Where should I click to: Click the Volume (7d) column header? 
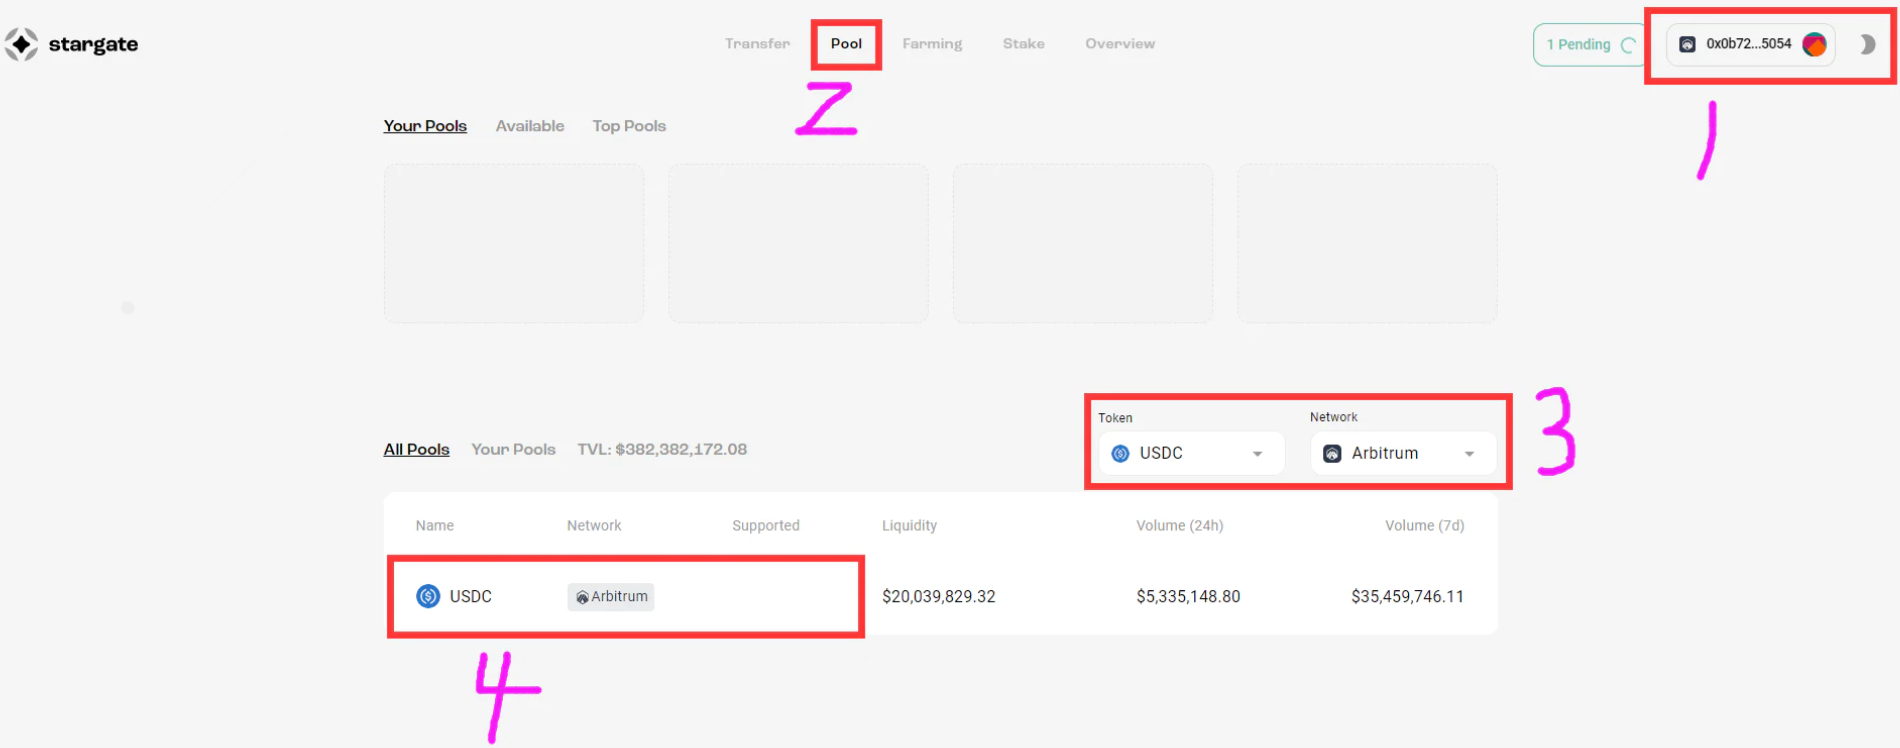(1425, 526)
